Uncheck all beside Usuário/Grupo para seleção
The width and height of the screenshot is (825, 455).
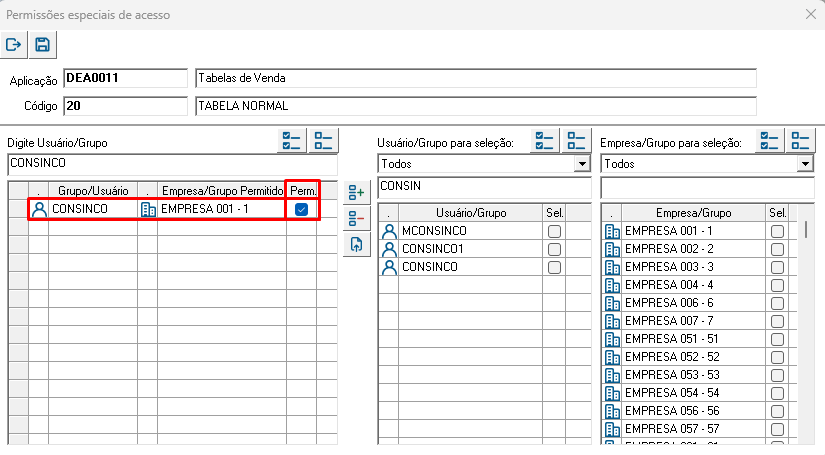click(576, 141)
